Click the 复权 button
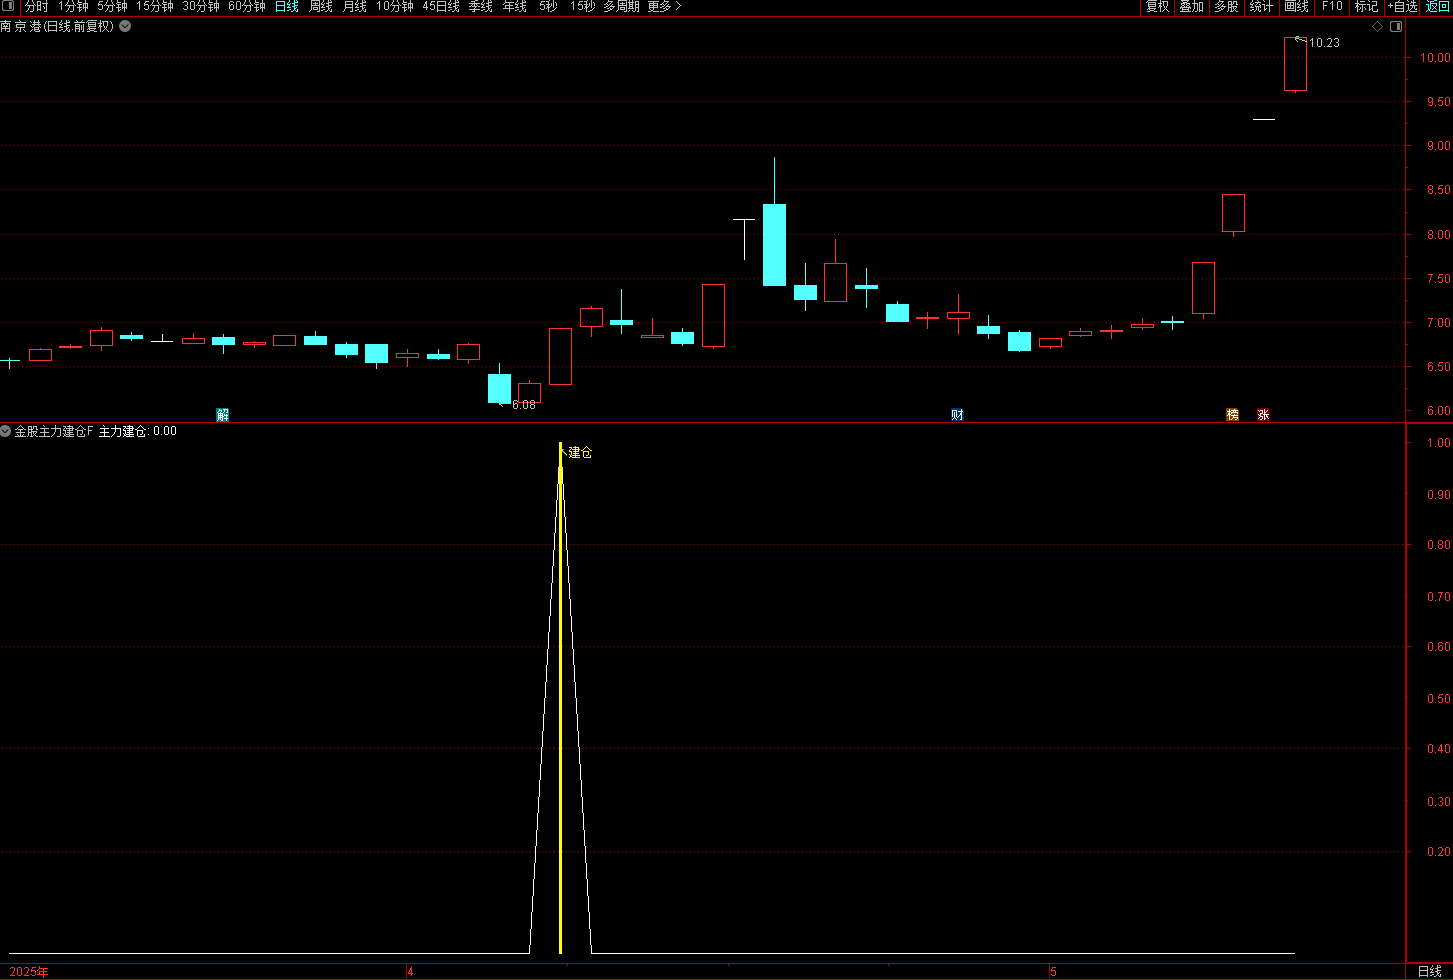Viewport: 1453px width, 980px height. coord(1157,7)
